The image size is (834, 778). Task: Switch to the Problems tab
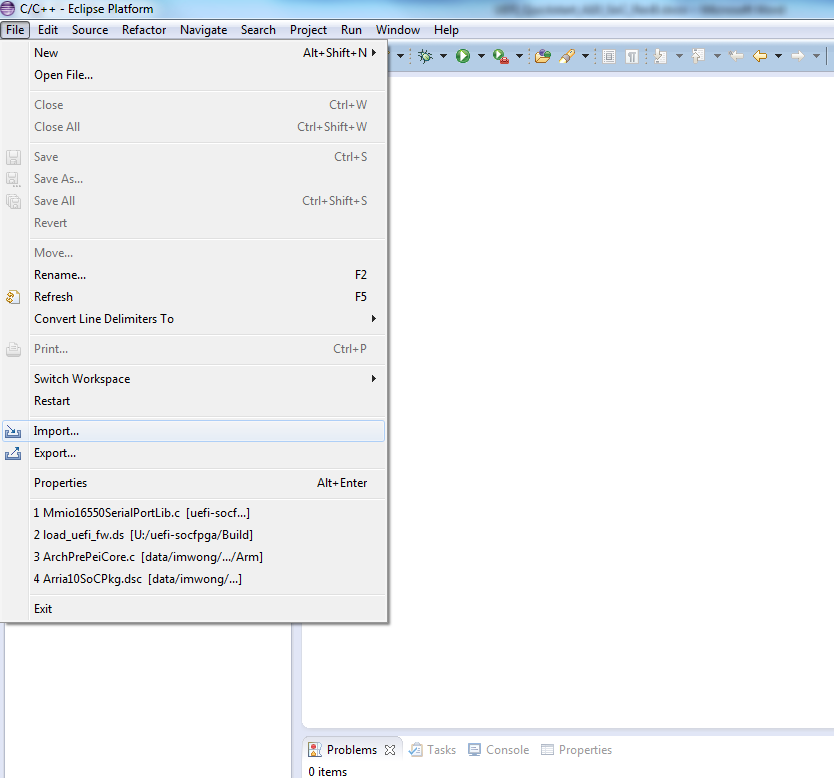pyautogui.click(x=352, y=750)
